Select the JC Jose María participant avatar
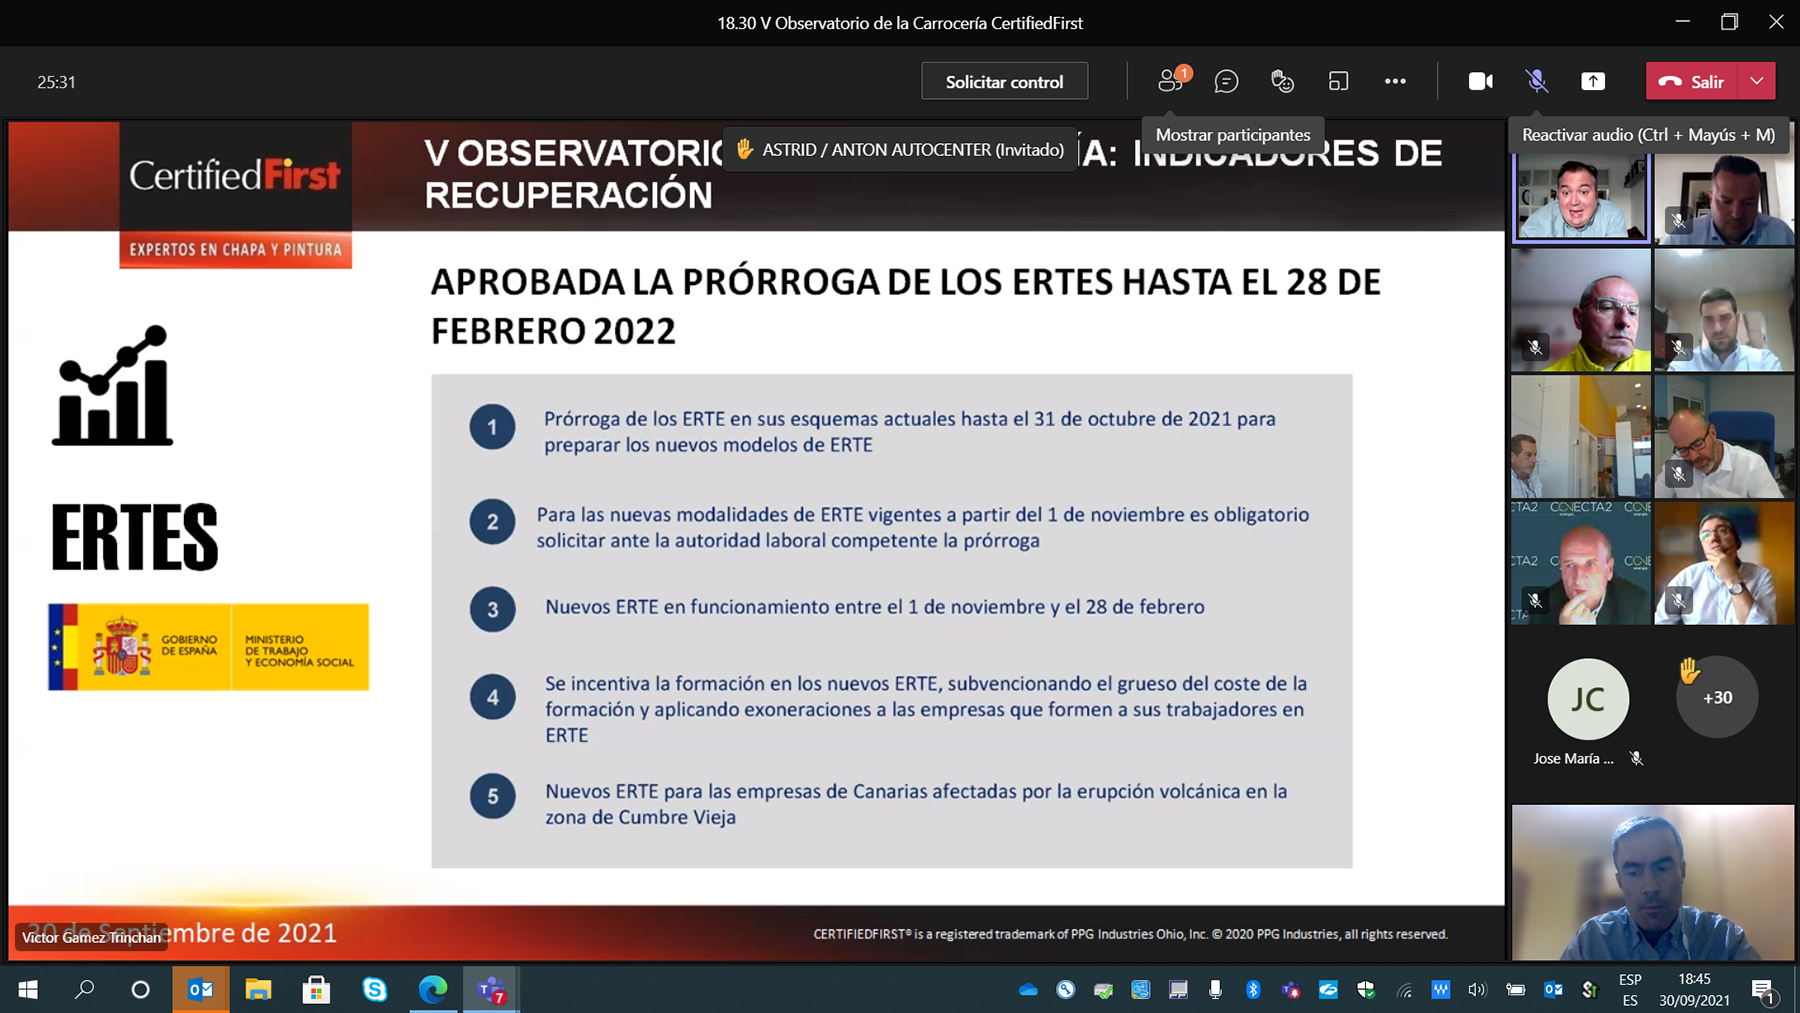The height and width of the screenshot is (1013, 1800). tap(1587, 699)
